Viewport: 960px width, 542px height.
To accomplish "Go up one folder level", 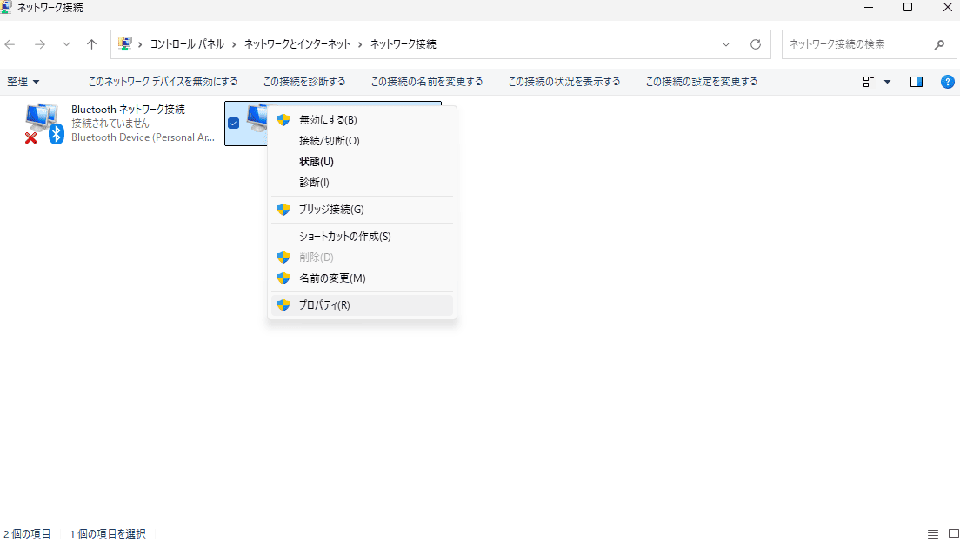I will point(92,44).
